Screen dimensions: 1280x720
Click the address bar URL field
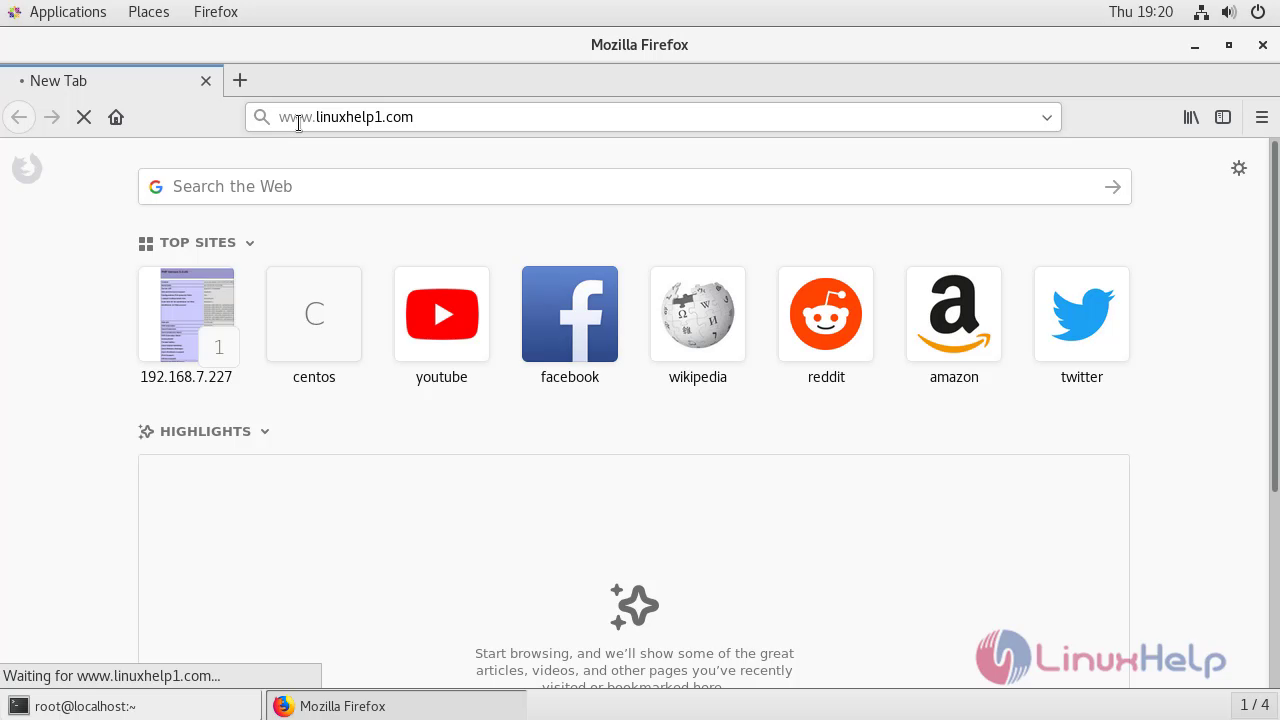tap(653, 117)
